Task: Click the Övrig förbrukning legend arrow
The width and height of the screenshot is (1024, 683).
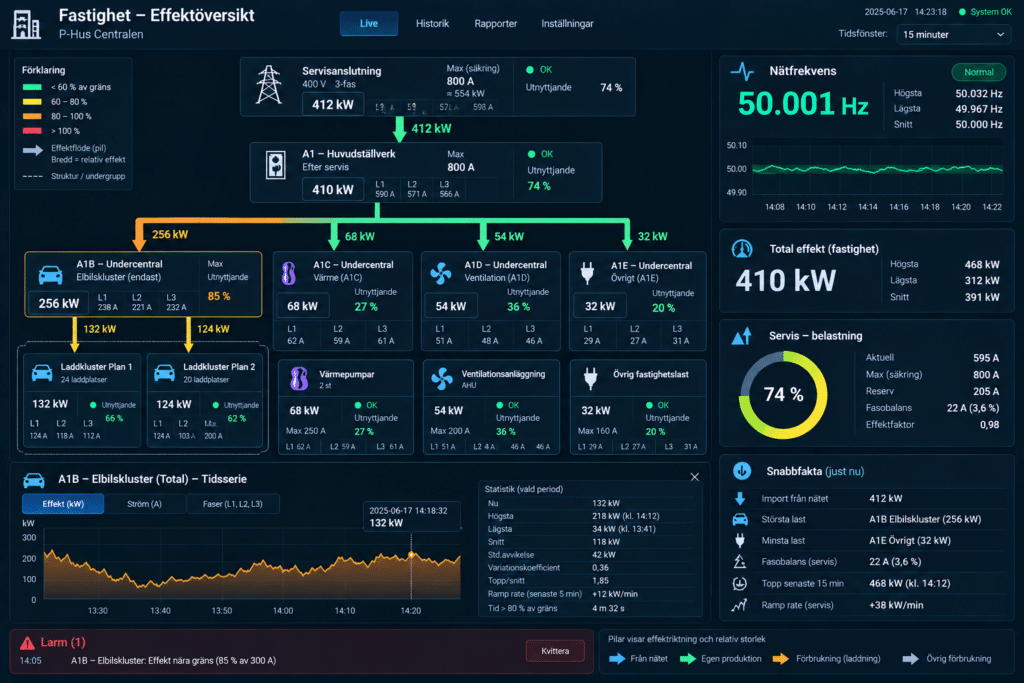Action: (x=911, y=659)
